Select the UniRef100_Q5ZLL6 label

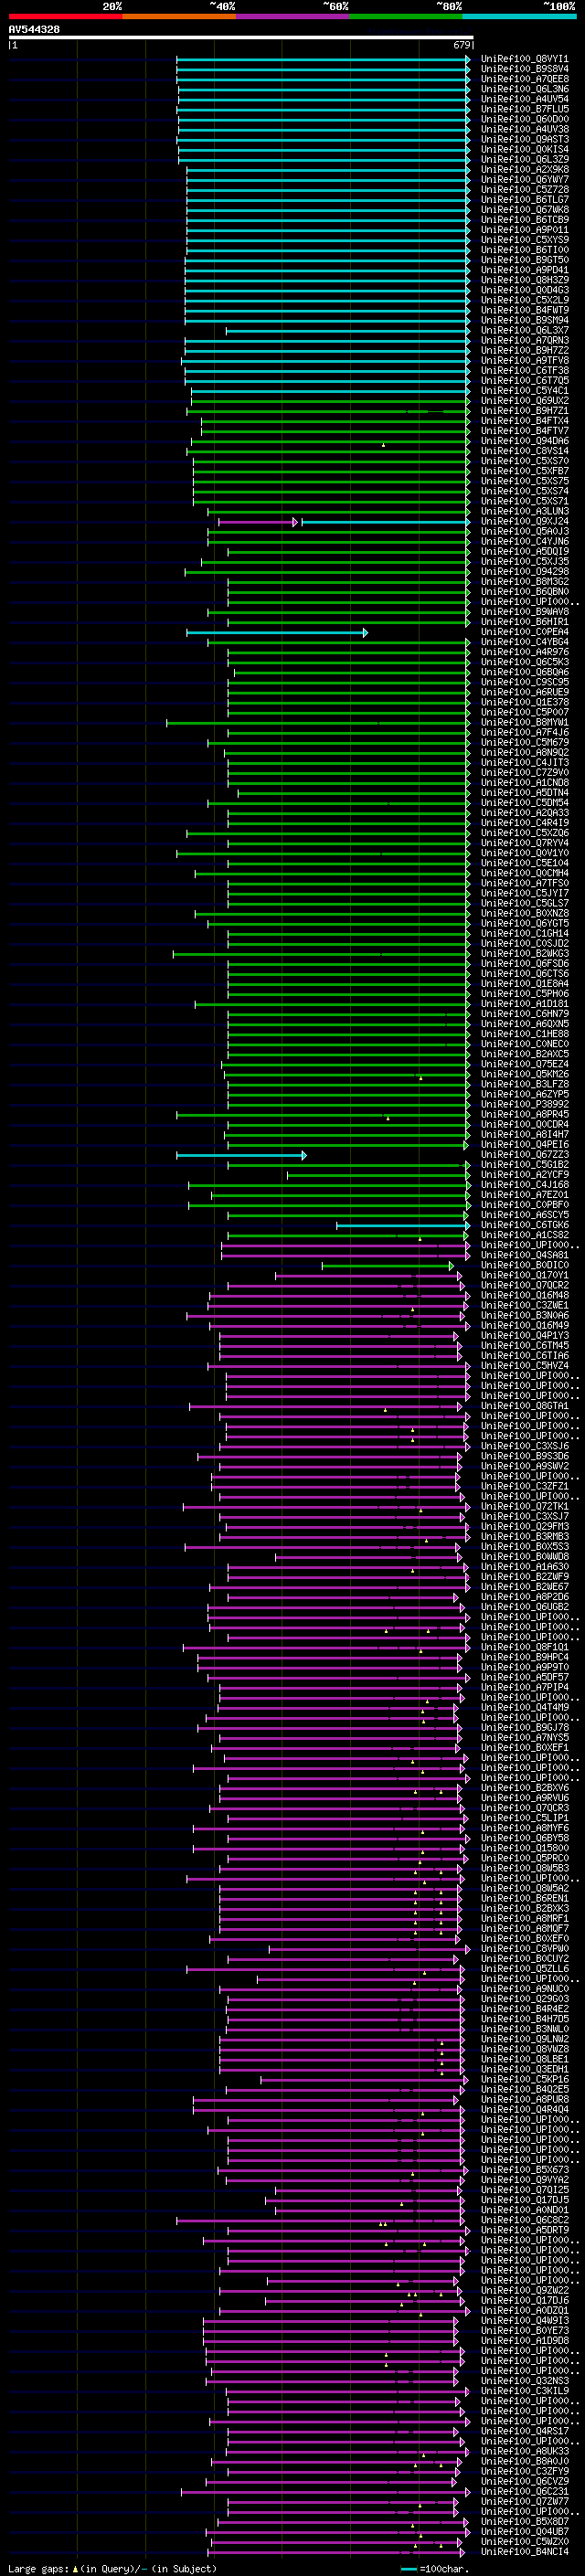tap(525, 1968)
